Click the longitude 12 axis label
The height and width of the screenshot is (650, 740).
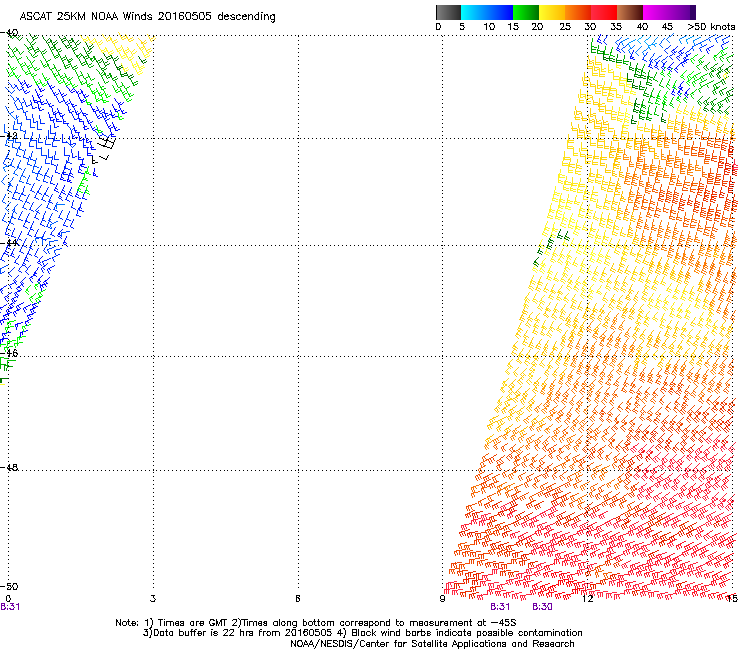coord(588,599)
